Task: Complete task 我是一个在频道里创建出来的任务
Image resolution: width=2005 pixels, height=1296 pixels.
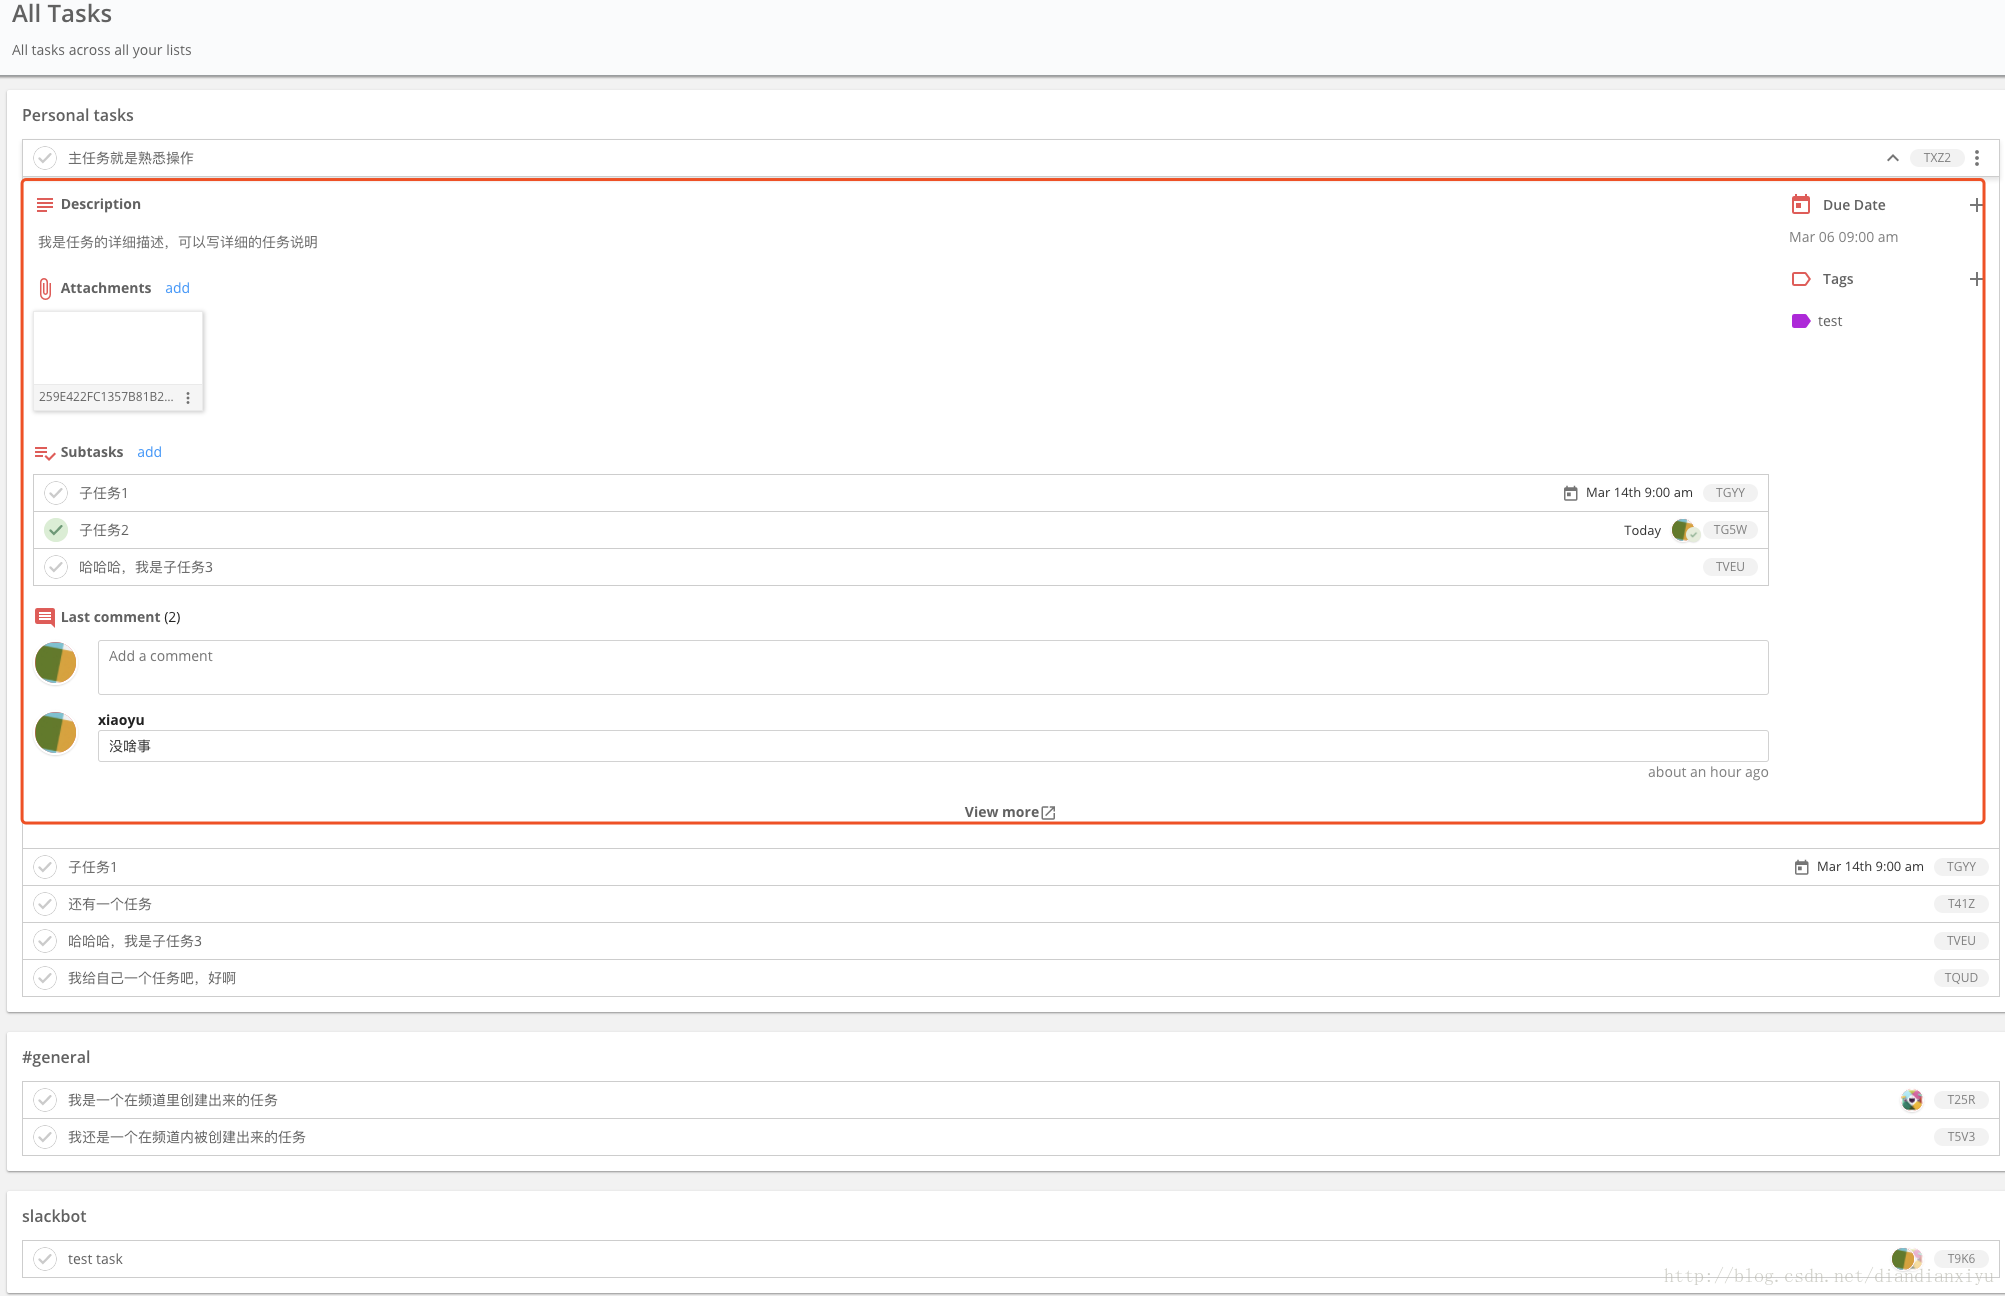Action: (45, 1100)
